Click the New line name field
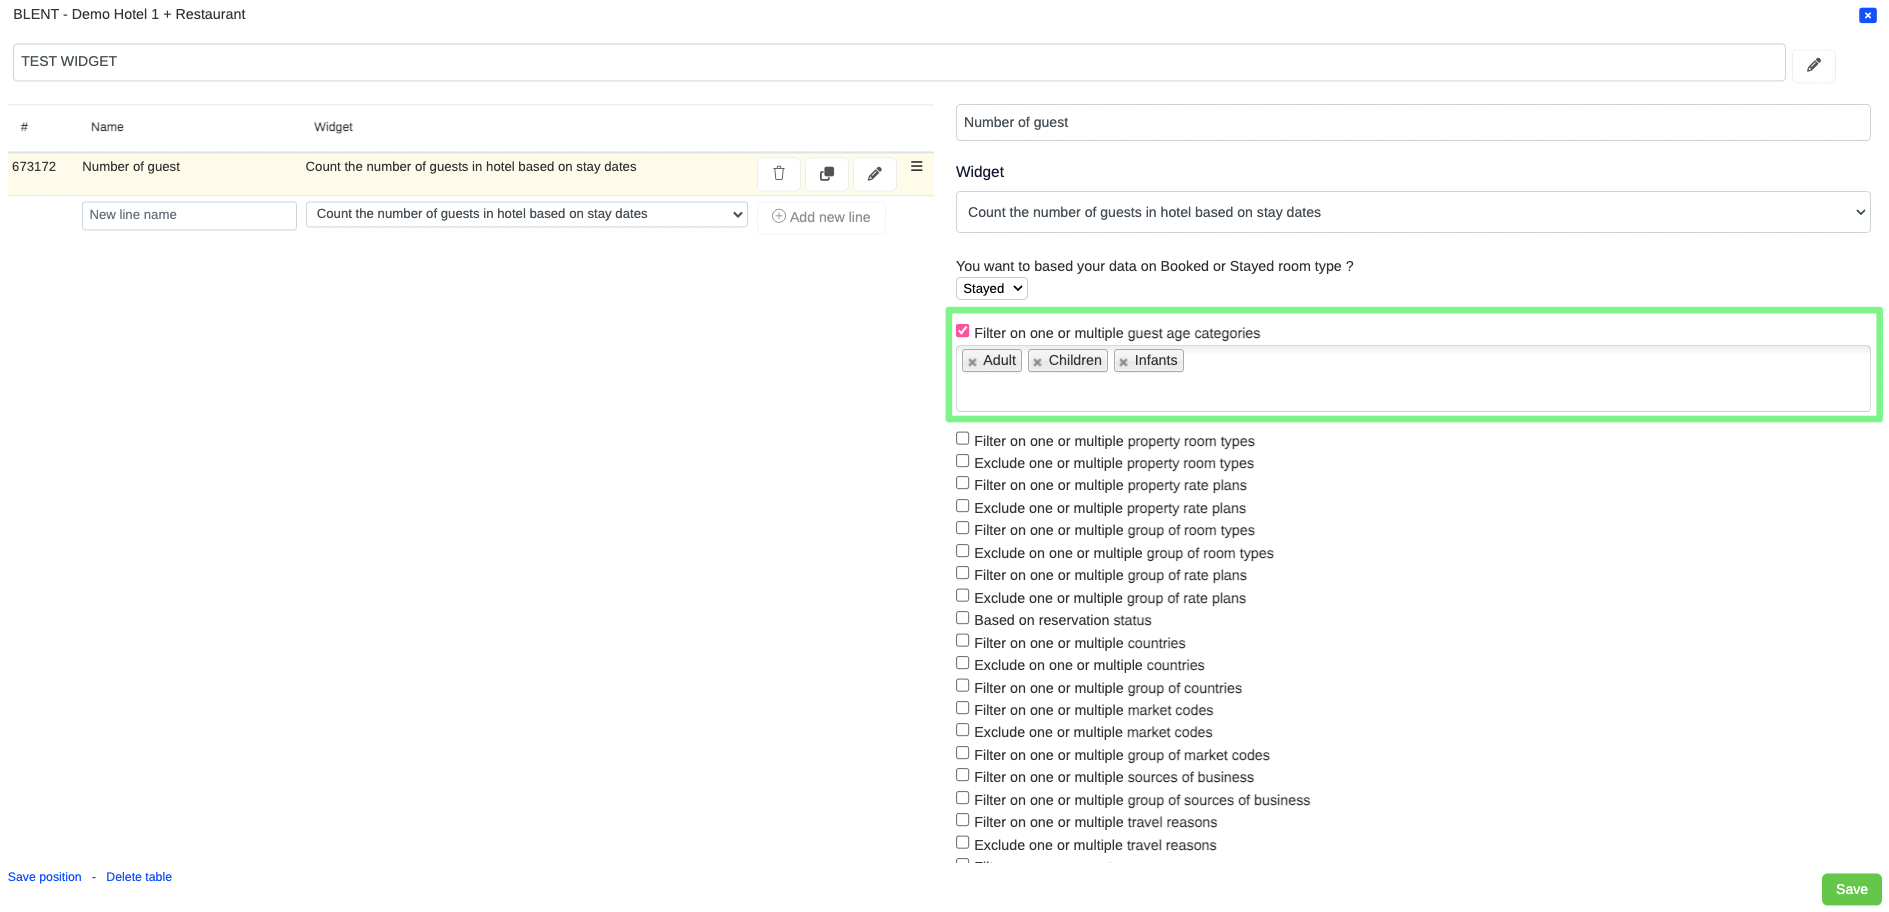This screenshot has height=912, width=1889. [x=189, y=215]
